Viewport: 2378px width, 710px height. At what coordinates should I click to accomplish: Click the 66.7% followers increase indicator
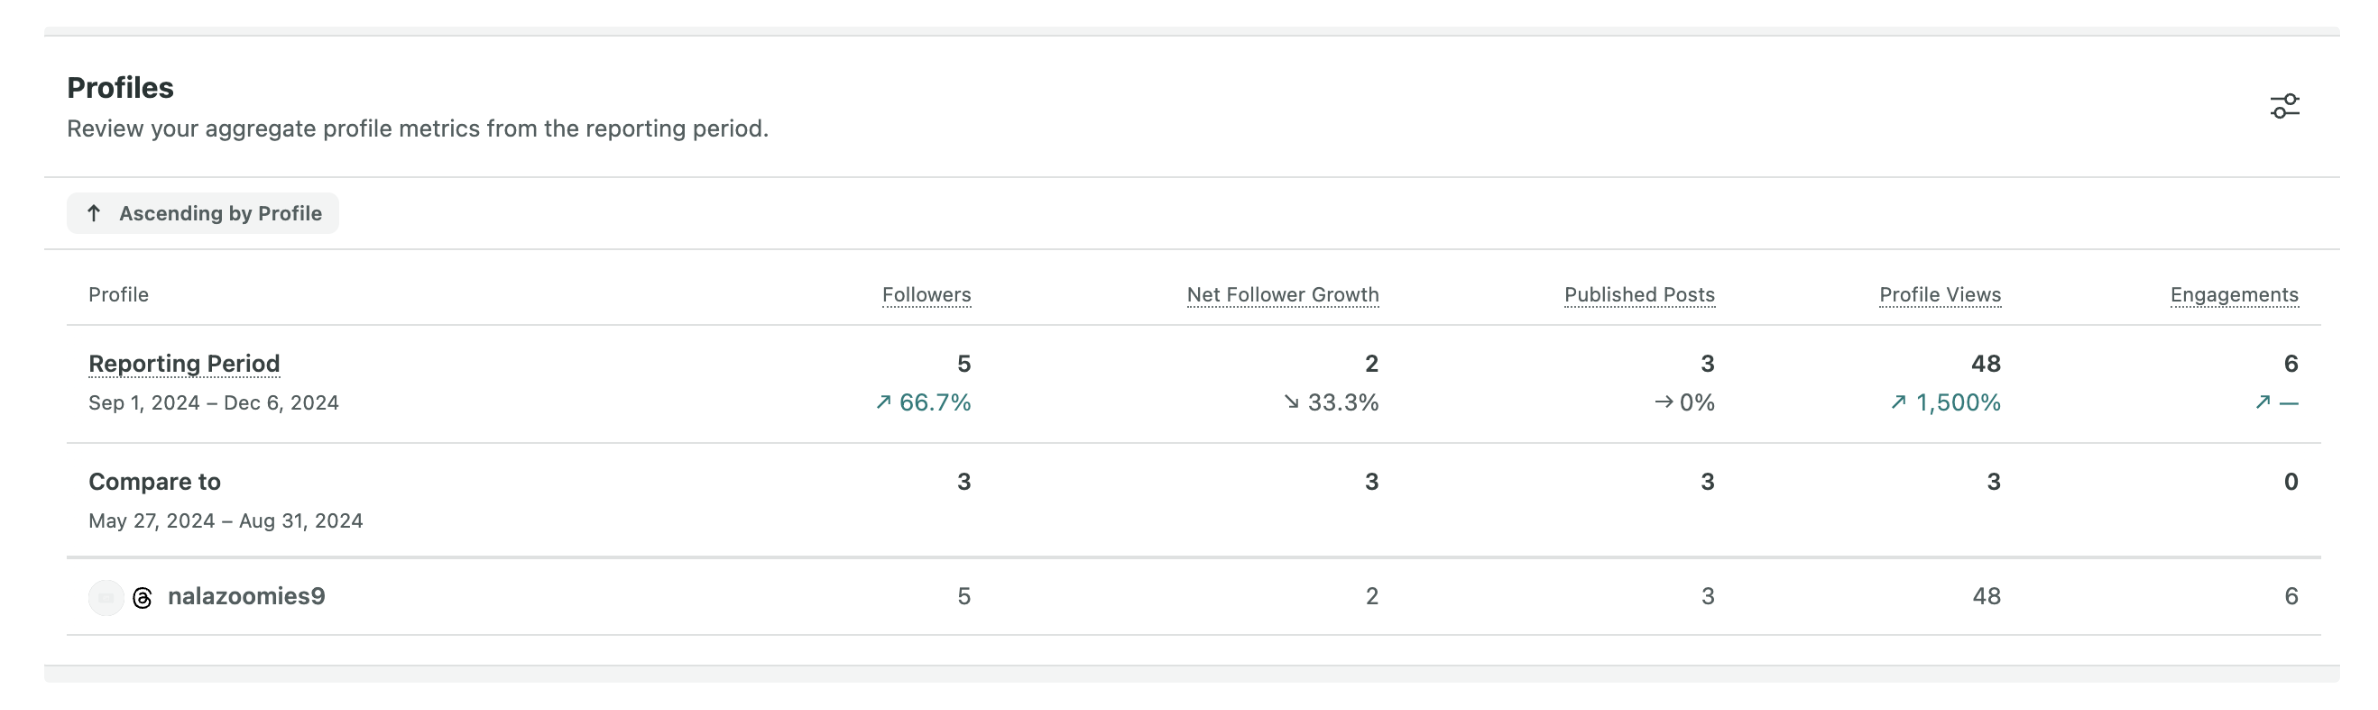923,403
